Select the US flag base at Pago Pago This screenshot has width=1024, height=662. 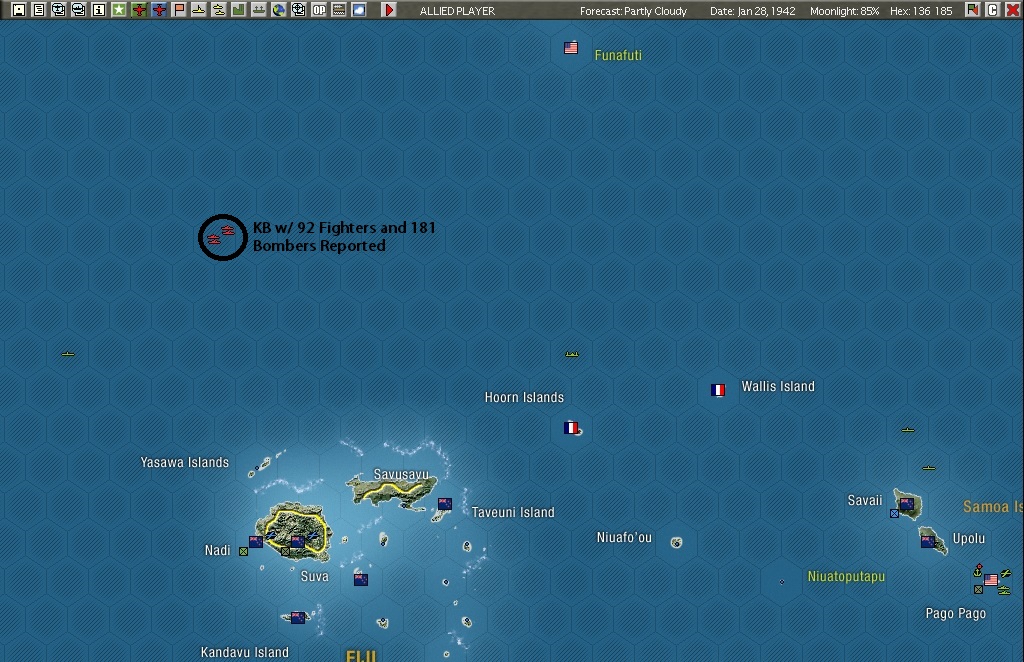(x=991, y=580)
